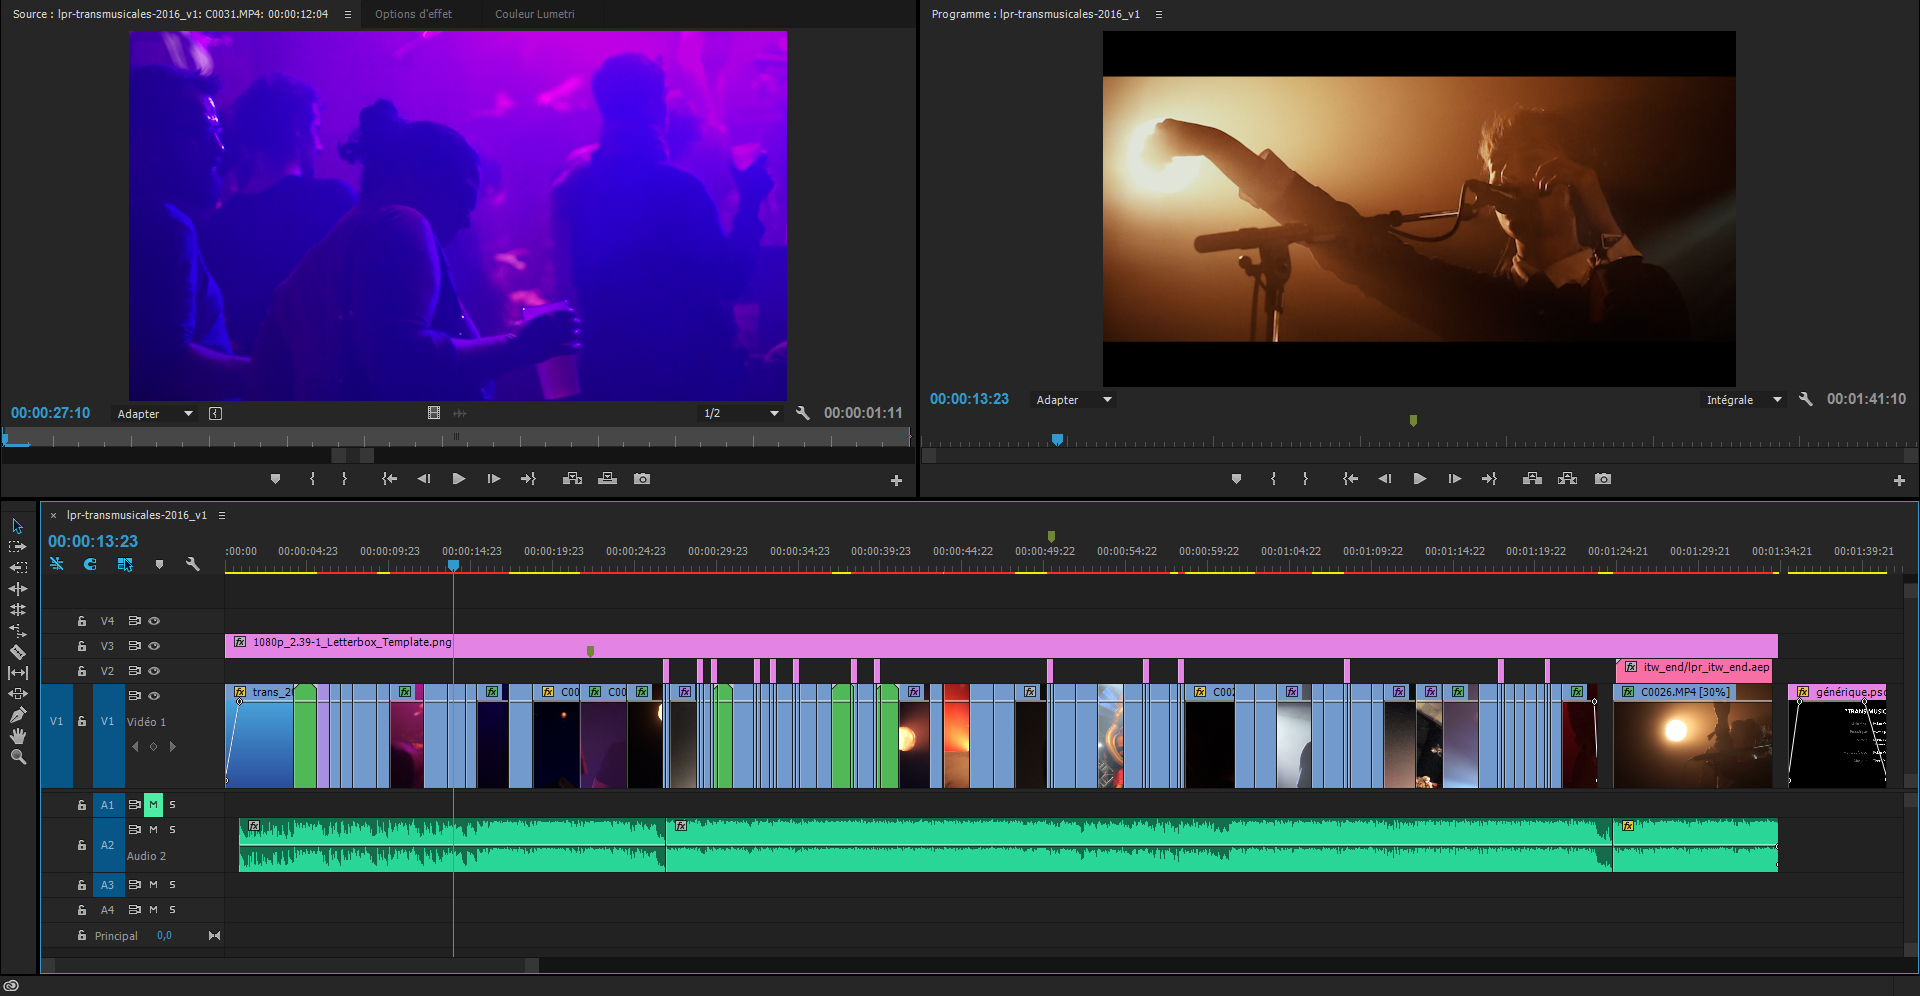Select the Hand tool

coord(18,736)
